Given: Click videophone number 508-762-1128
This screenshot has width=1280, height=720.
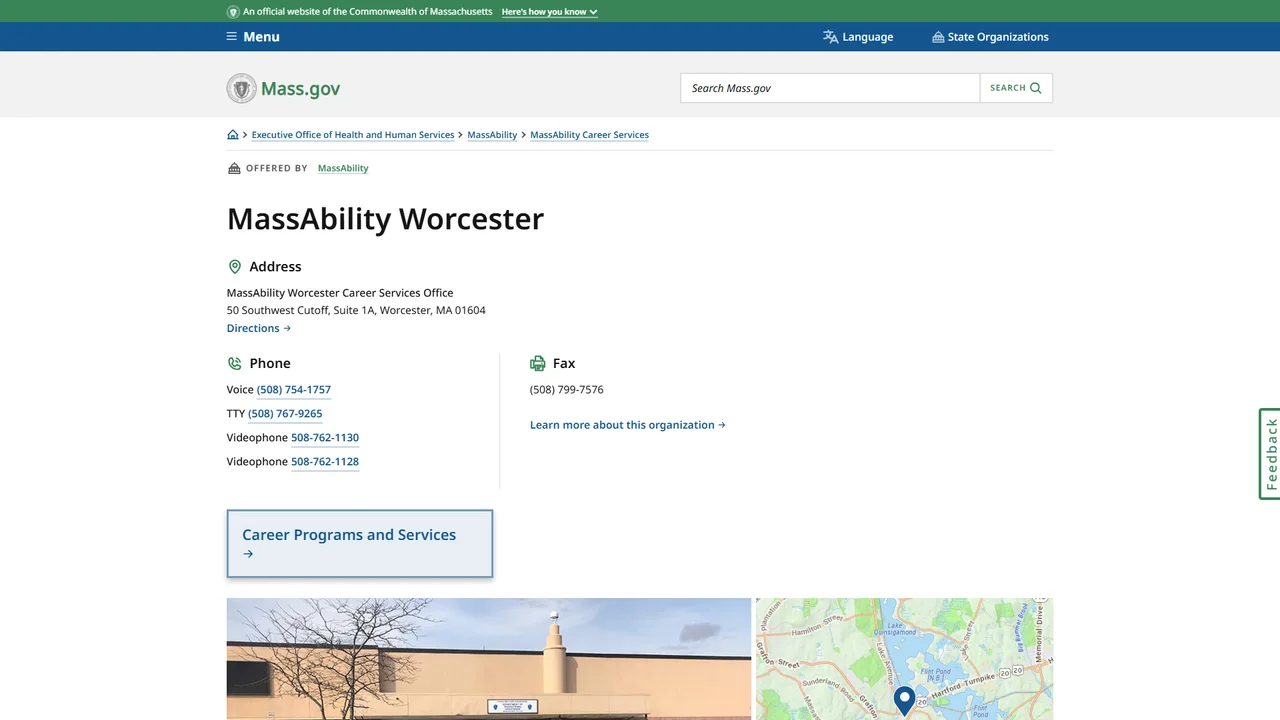Looking at the screenshot, I should point(325,462).
